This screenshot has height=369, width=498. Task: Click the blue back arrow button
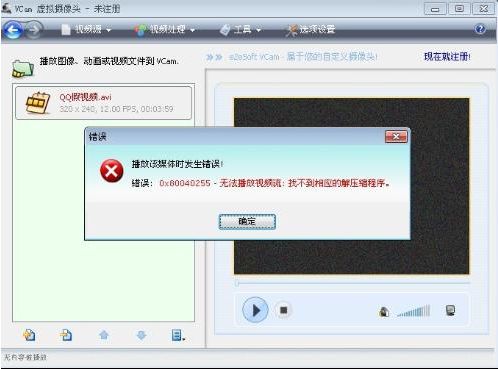click(13, 30)
